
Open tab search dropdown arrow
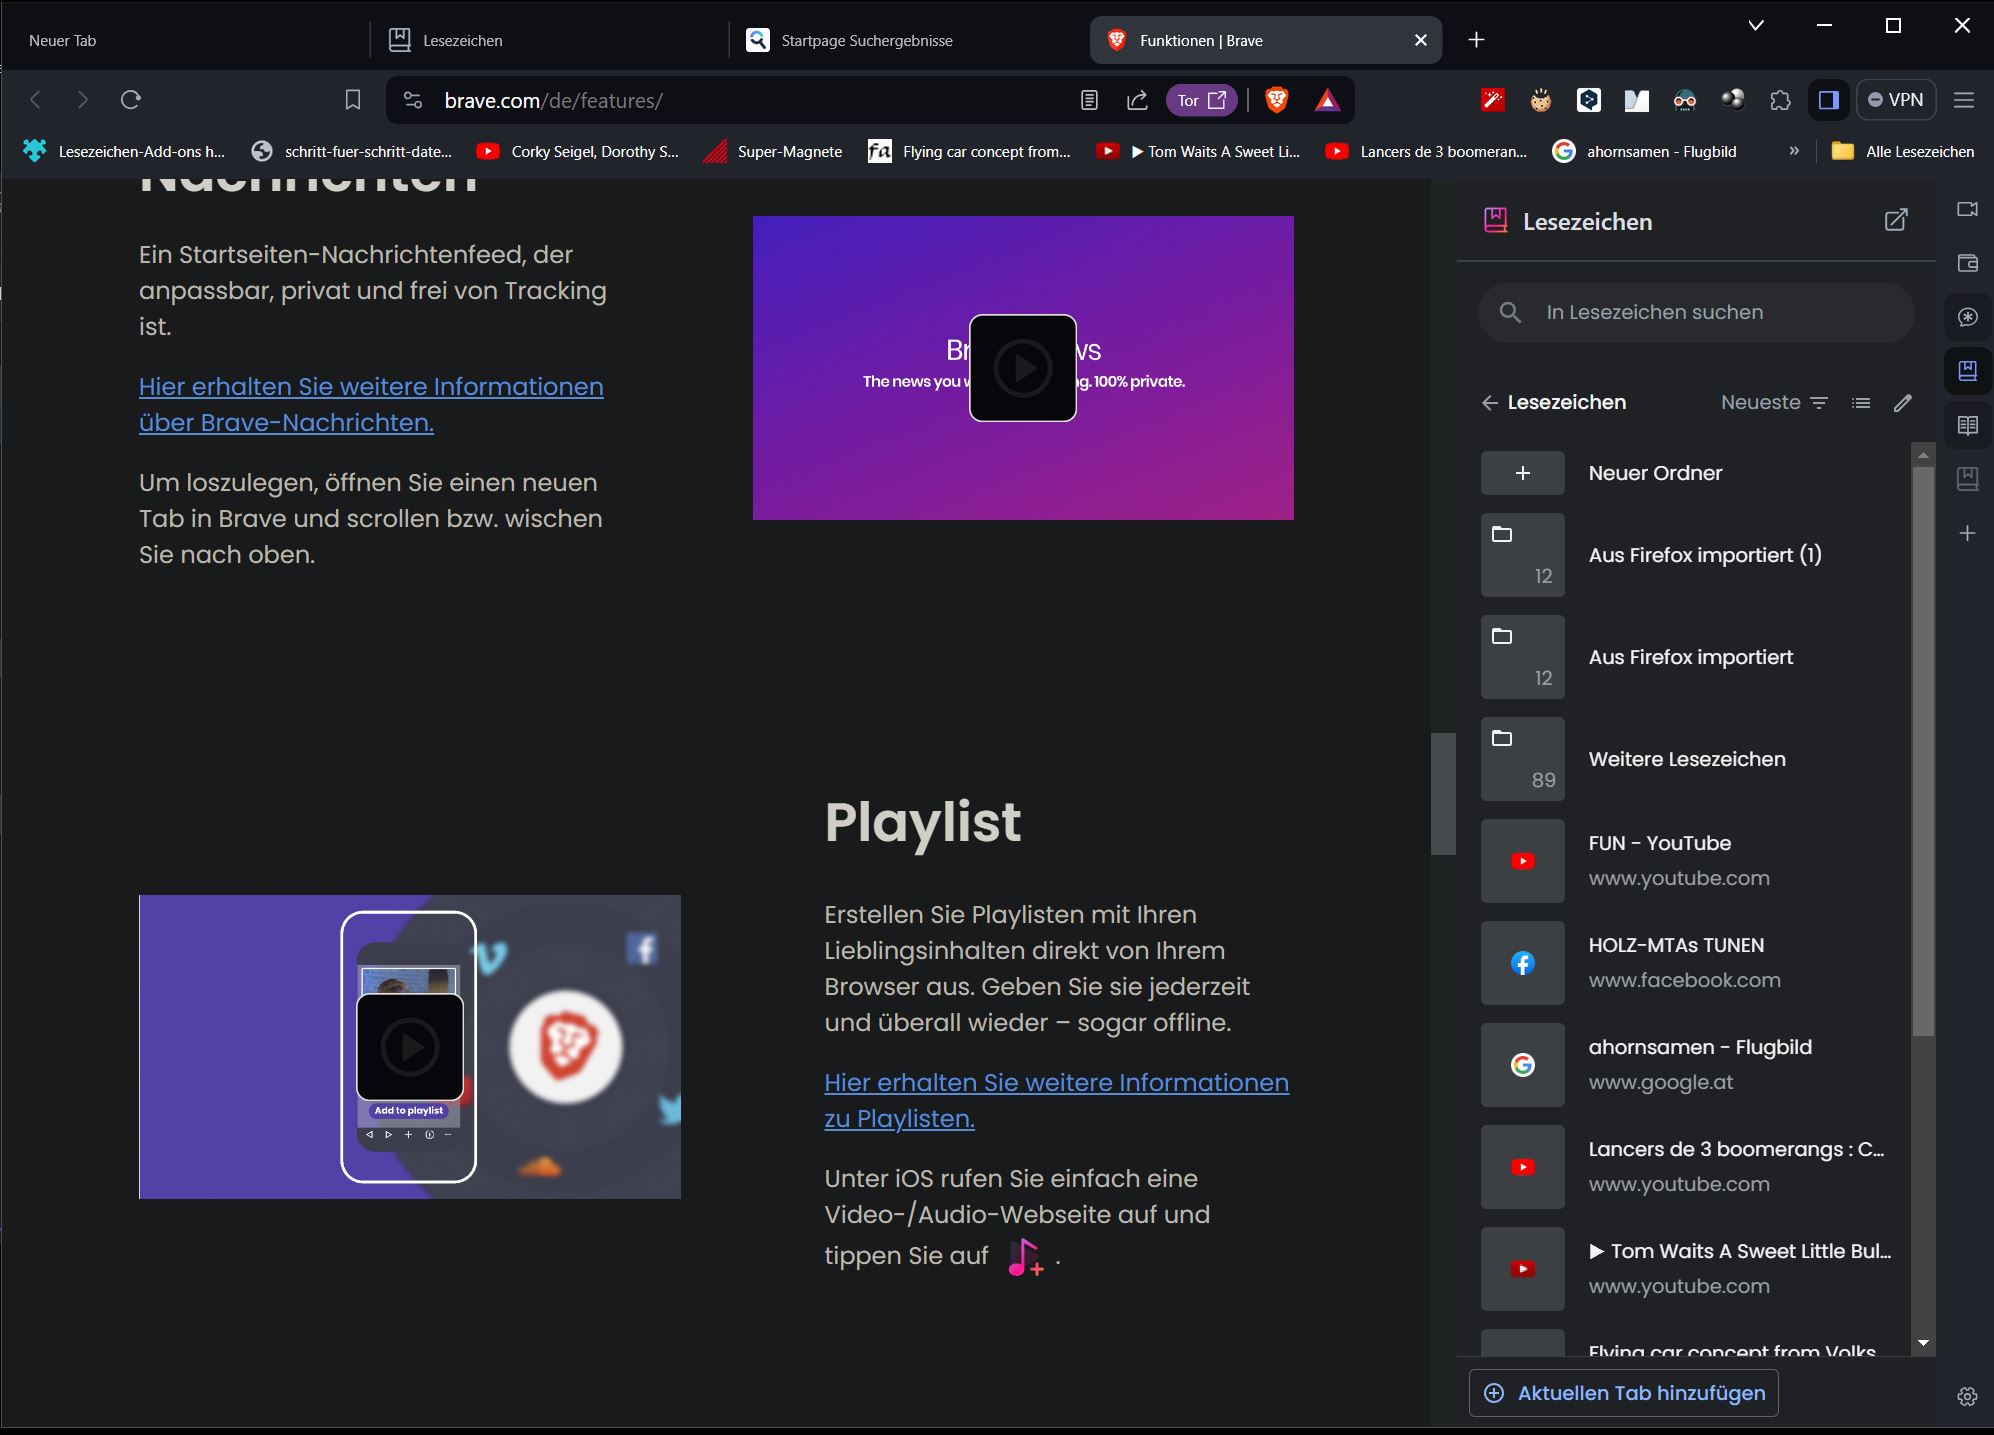pos(1756,26)
